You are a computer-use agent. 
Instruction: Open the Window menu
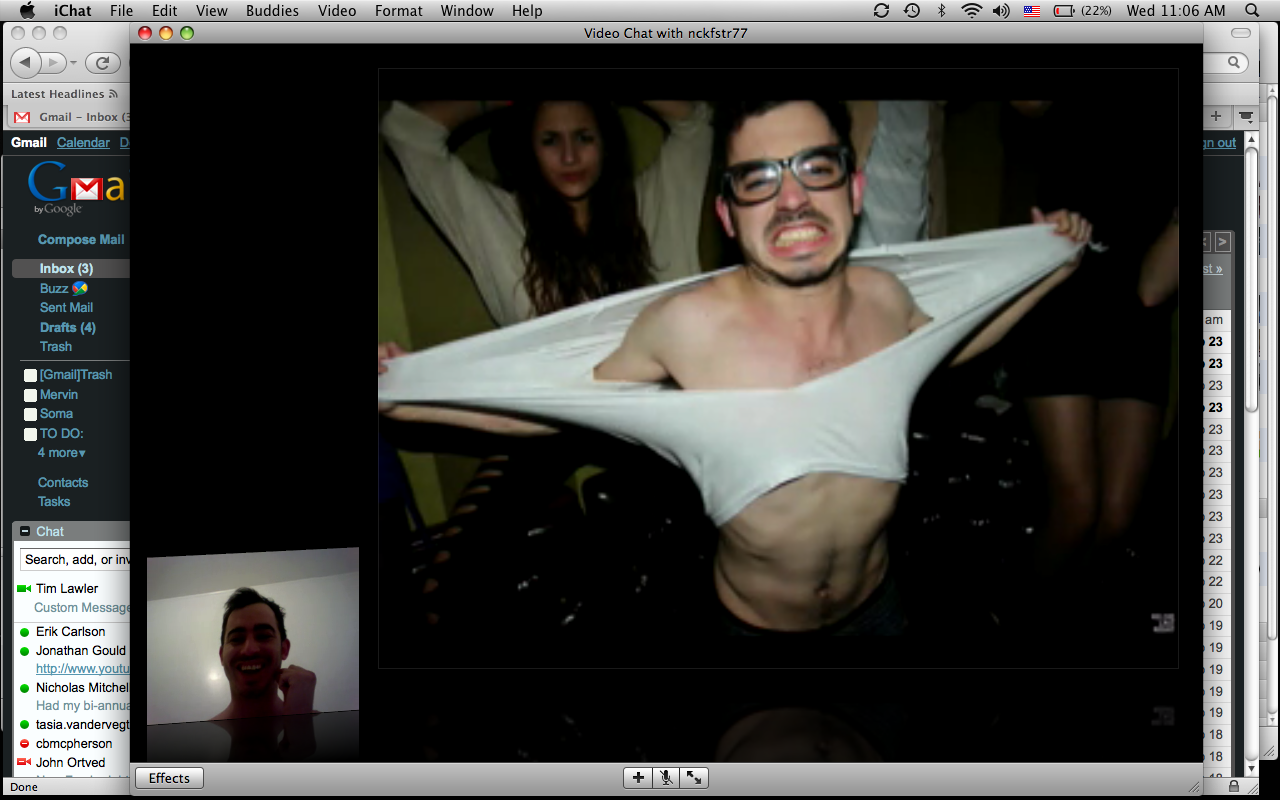pyautogui.click(x=467, y=11)
